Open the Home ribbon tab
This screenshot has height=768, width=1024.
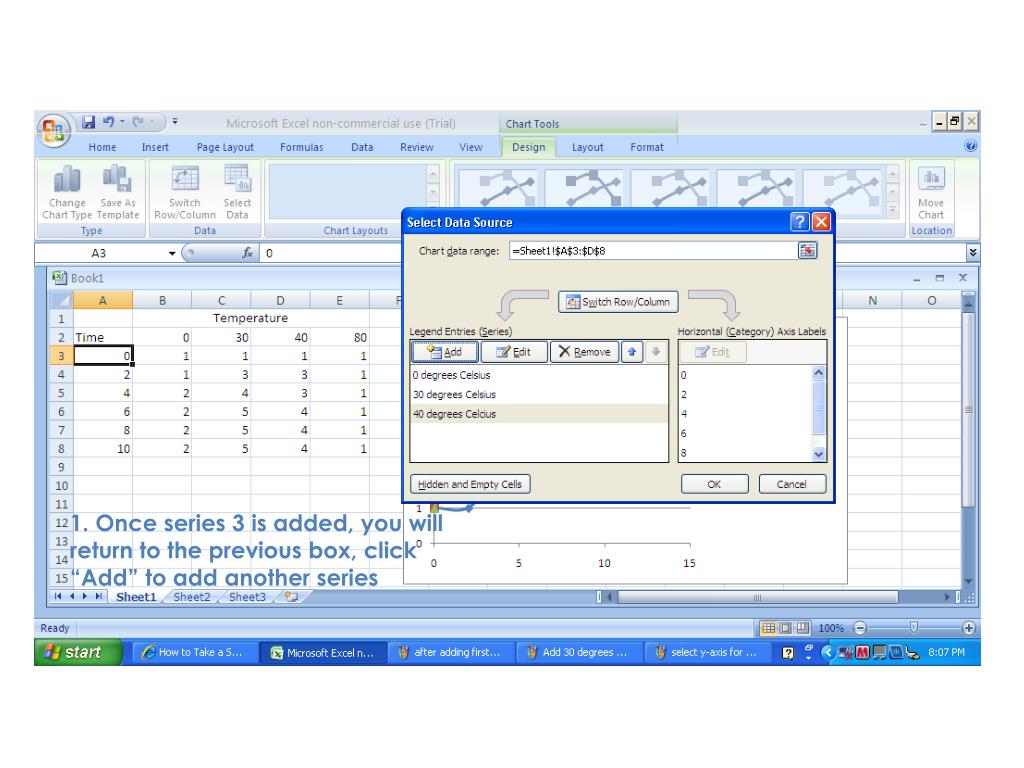coord(103,148)
